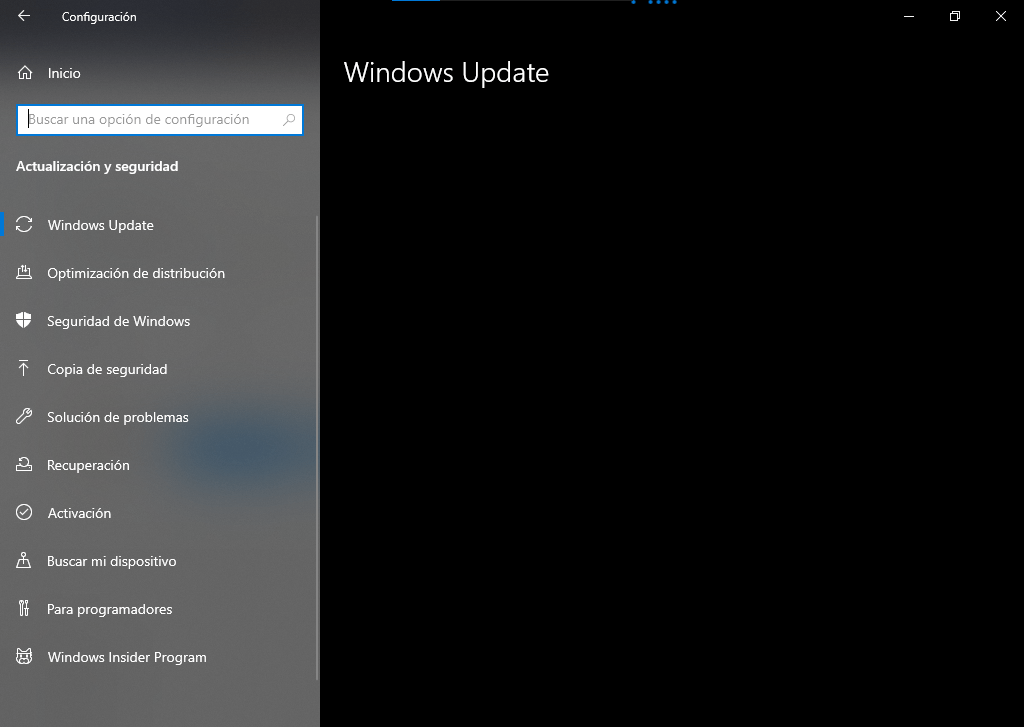
Task: Click the Windows Update sync arrows icon
Action: 24,225
